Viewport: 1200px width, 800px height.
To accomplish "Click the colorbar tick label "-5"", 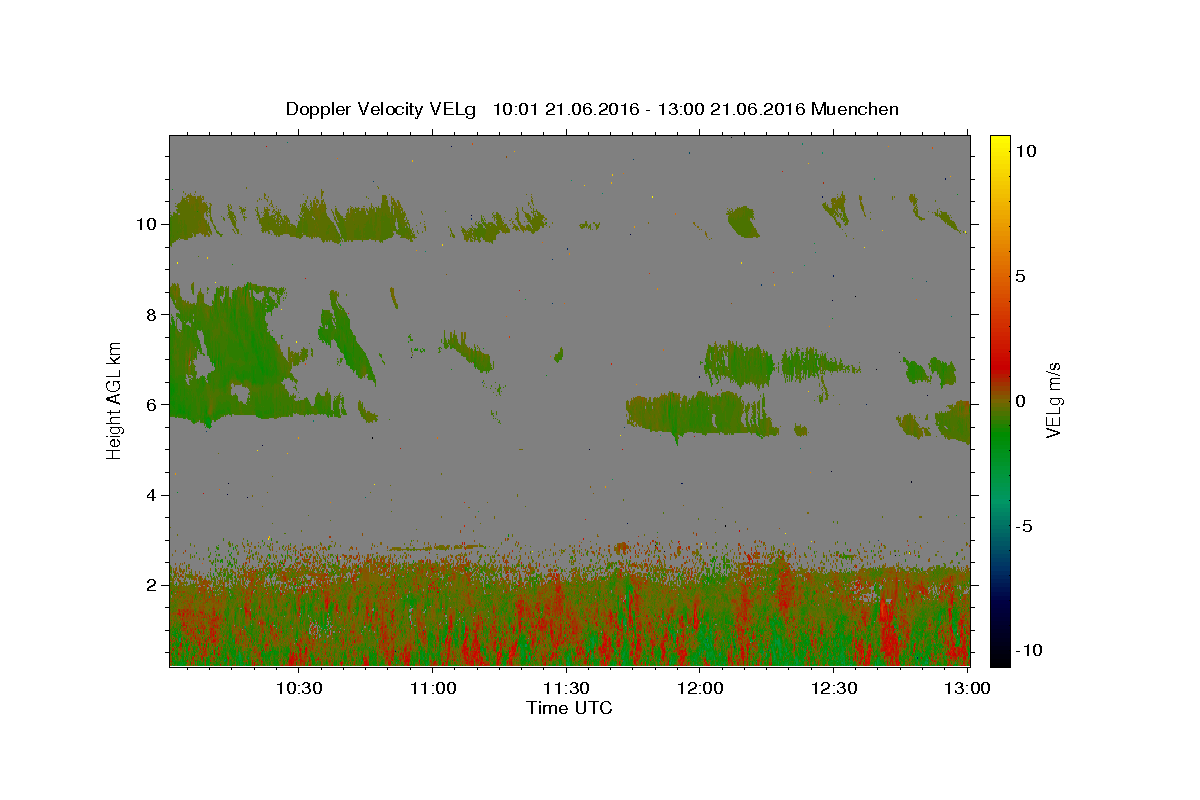I will 1025,526.
